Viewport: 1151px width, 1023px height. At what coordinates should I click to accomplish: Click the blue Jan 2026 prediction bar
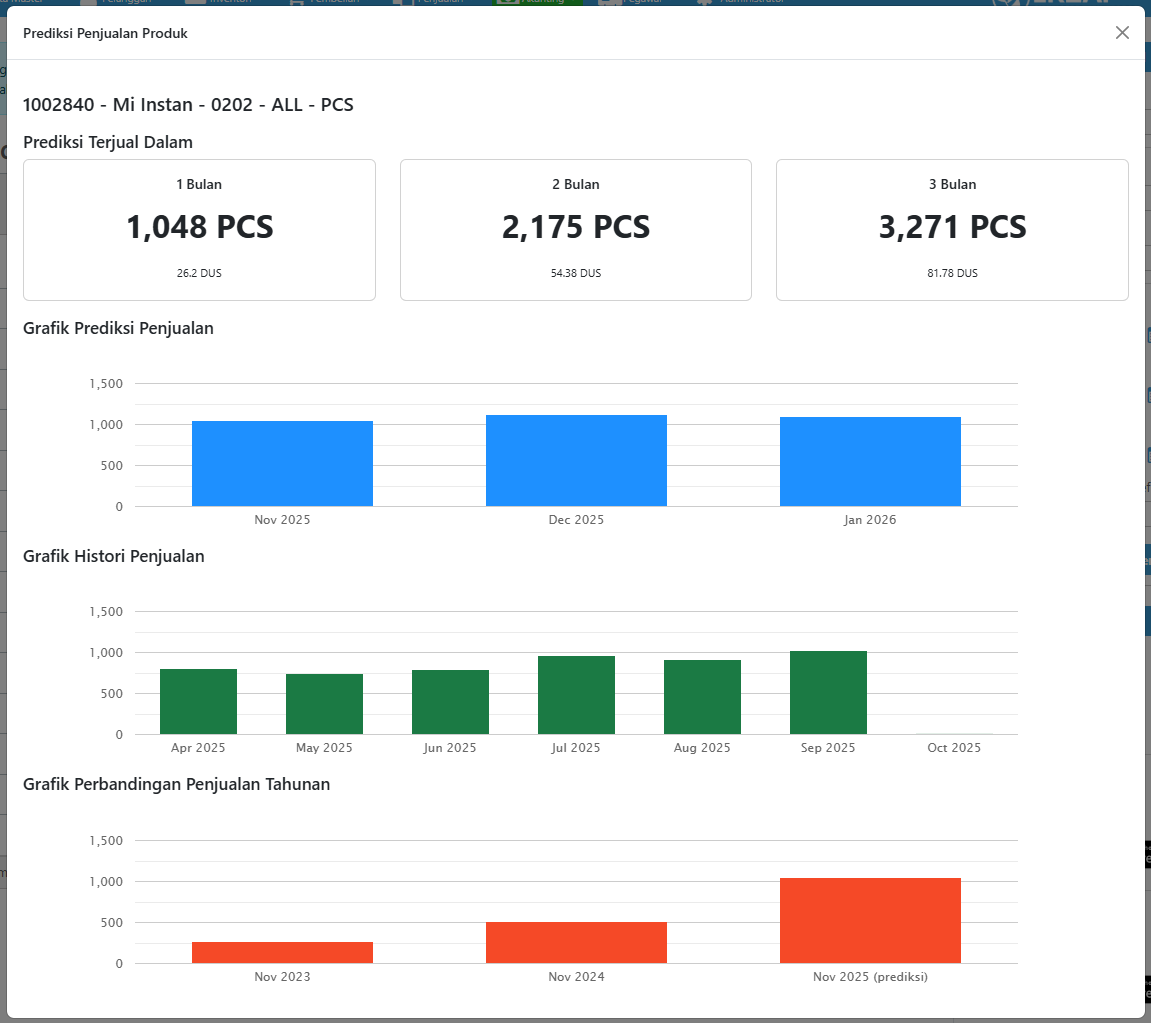[x=870, y=462]
